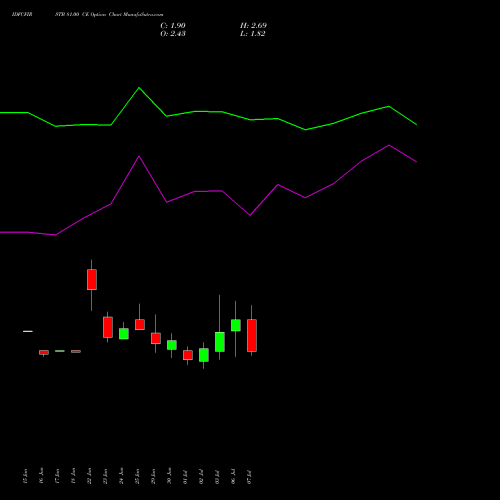500x500 pixels.
Task: Click the 01 Jul date label
Action: click(x=185, y=477)
